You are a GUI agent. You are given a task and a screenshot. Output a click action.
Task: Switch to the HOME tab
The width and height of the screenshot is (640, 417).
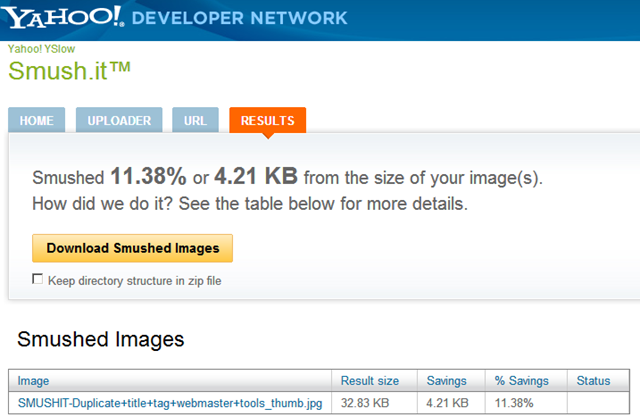pyautogui.click(x=36, y=120)
